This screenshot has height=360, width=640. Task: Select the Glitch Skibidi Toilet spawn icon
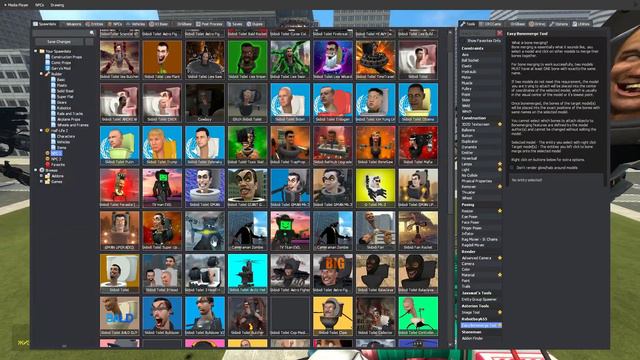tap(247, 102)
